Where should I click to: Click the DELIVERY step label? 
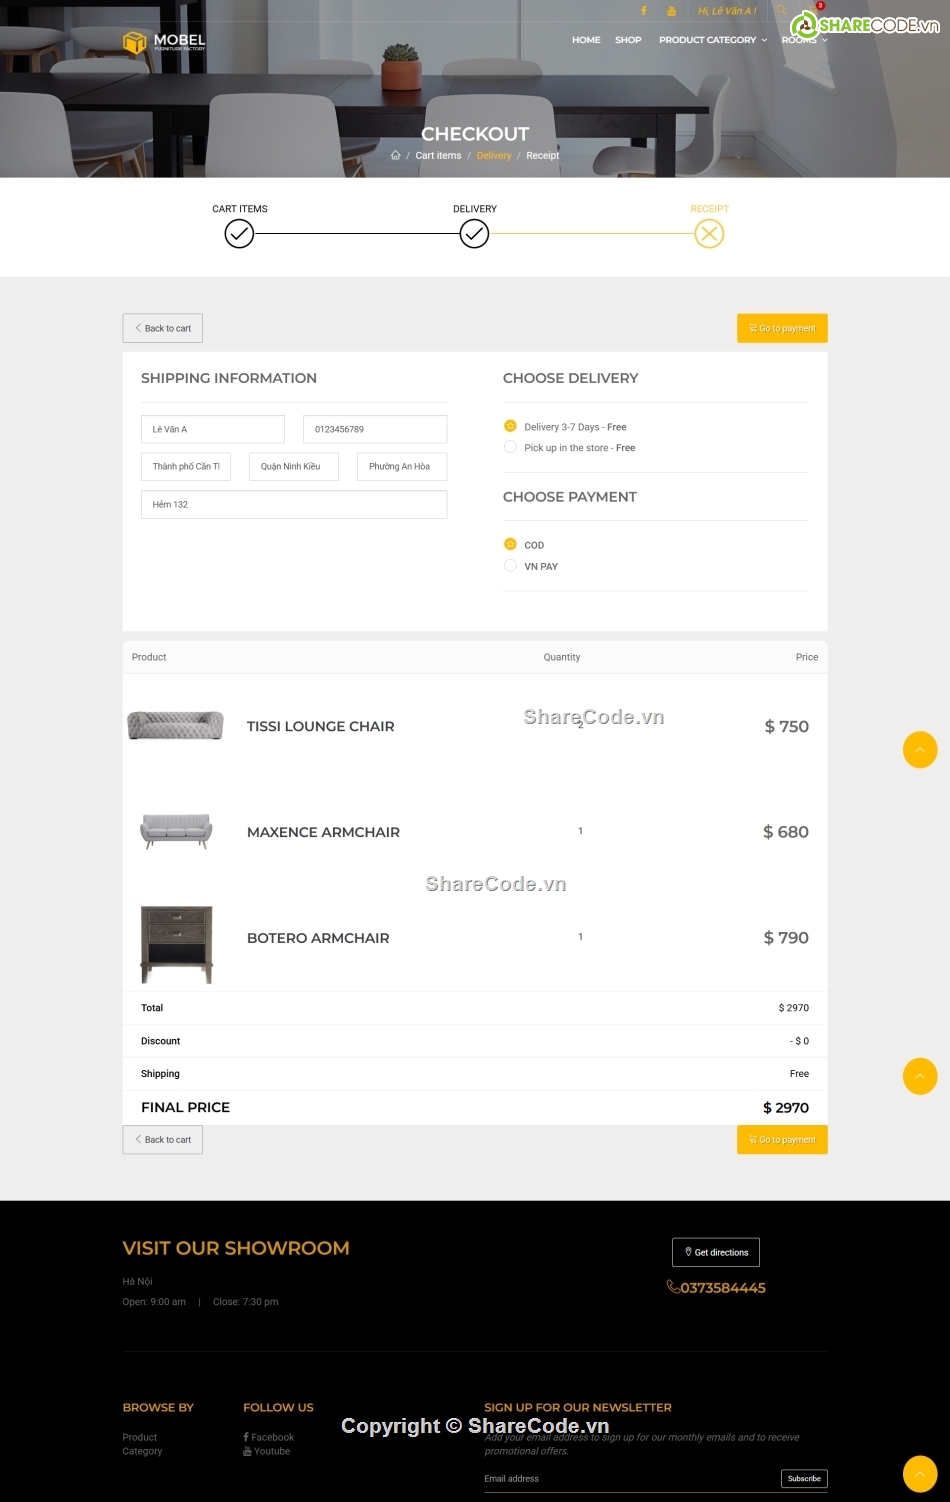click(x=475, y=209)
